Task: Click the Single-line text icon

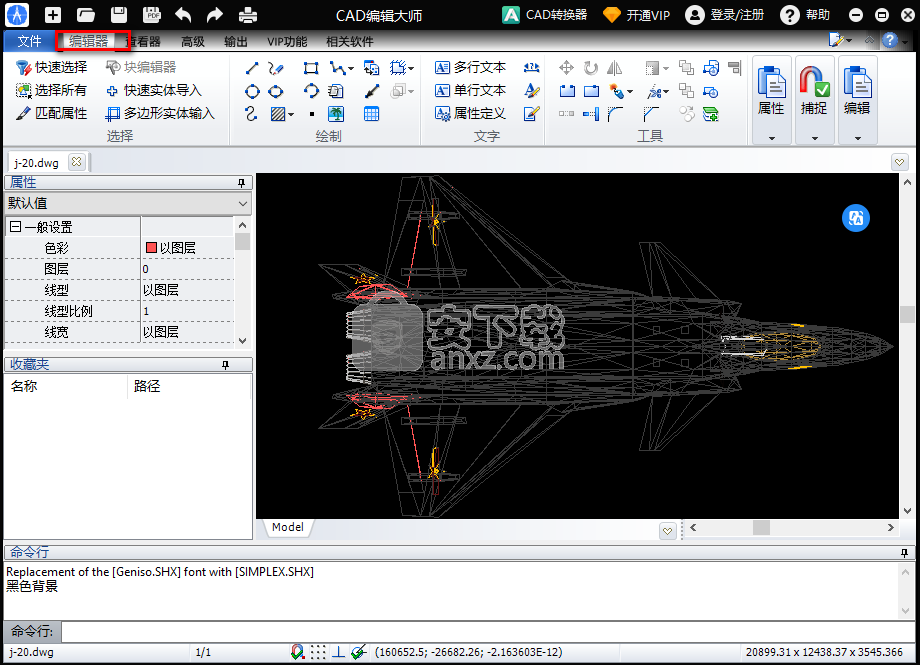Action: tap(442, 90)
